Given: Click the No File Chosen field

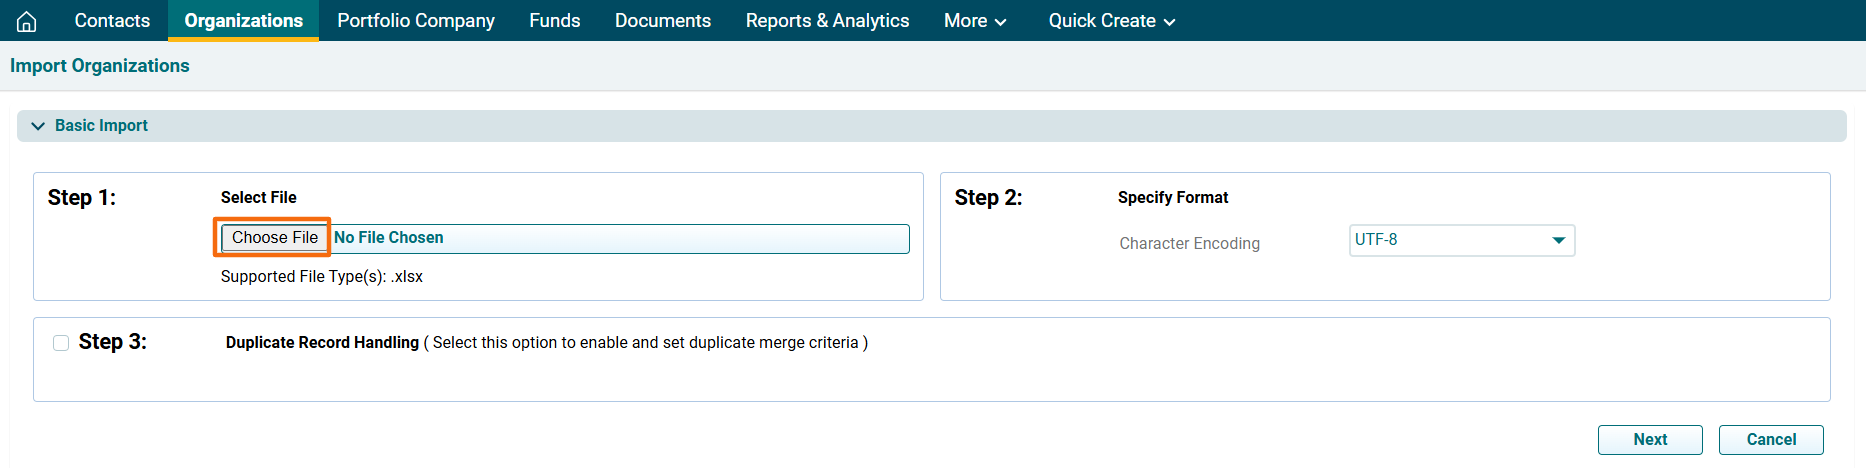Looking at the screenshot, I should point(618,238).
